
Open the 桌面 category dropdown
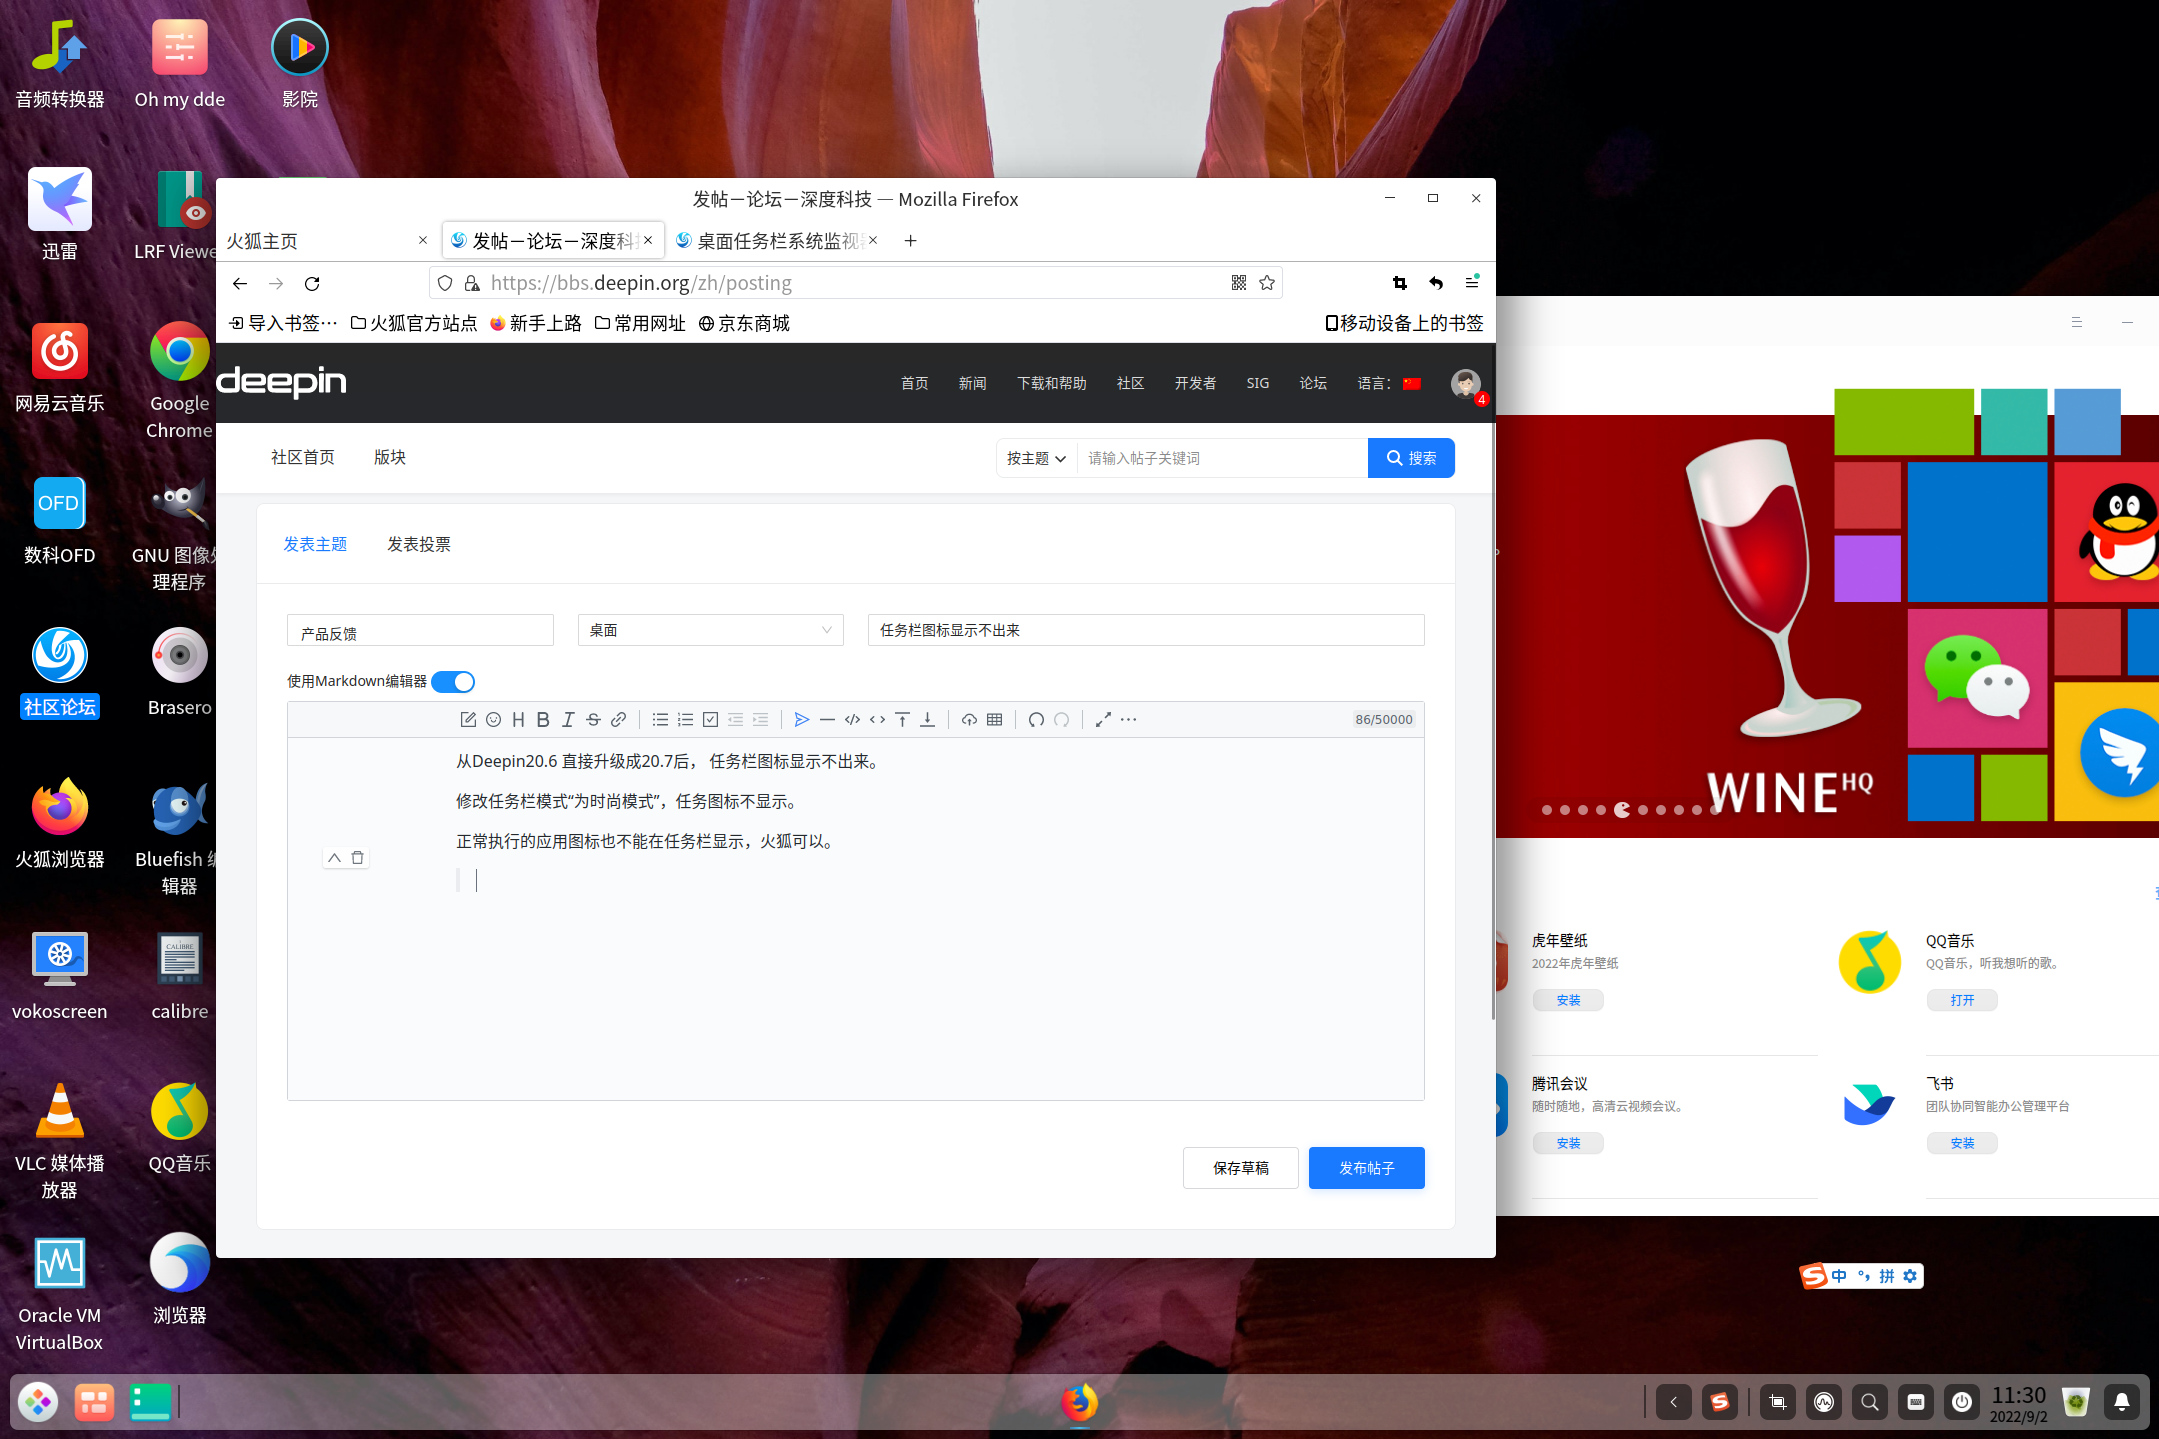[710, 630]
